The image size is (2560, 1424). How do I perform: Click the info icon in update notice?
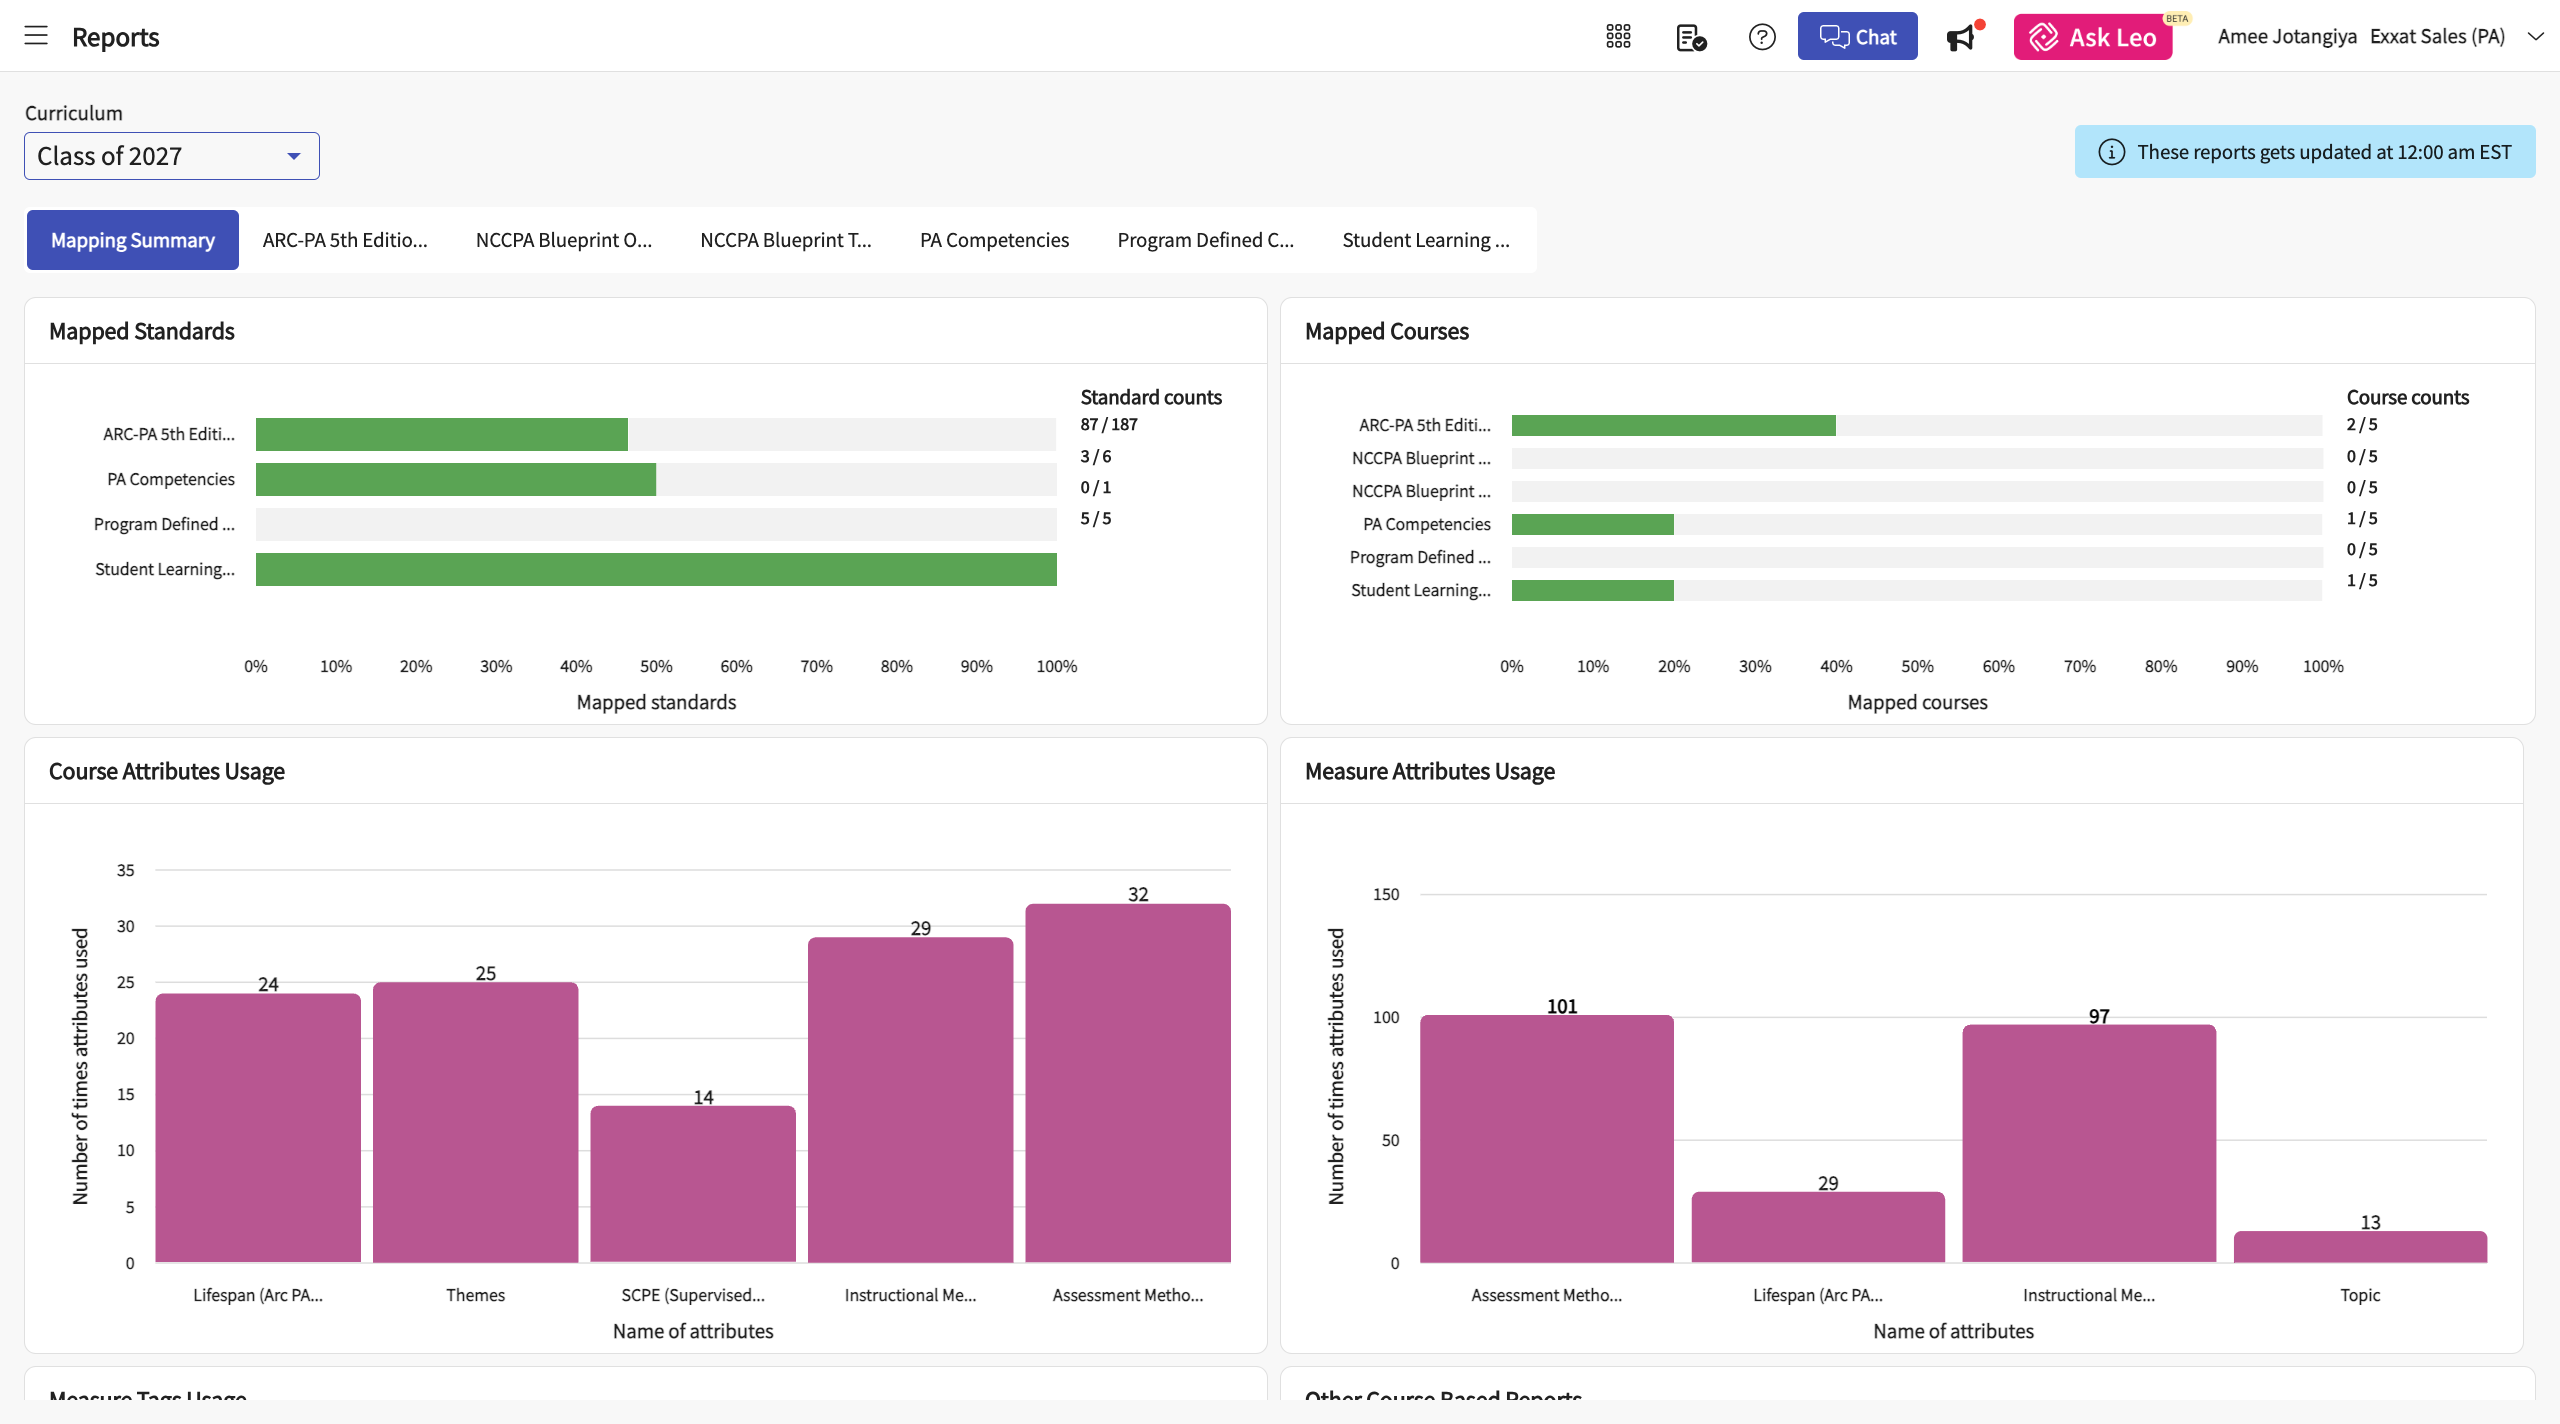click(2111, 152)
